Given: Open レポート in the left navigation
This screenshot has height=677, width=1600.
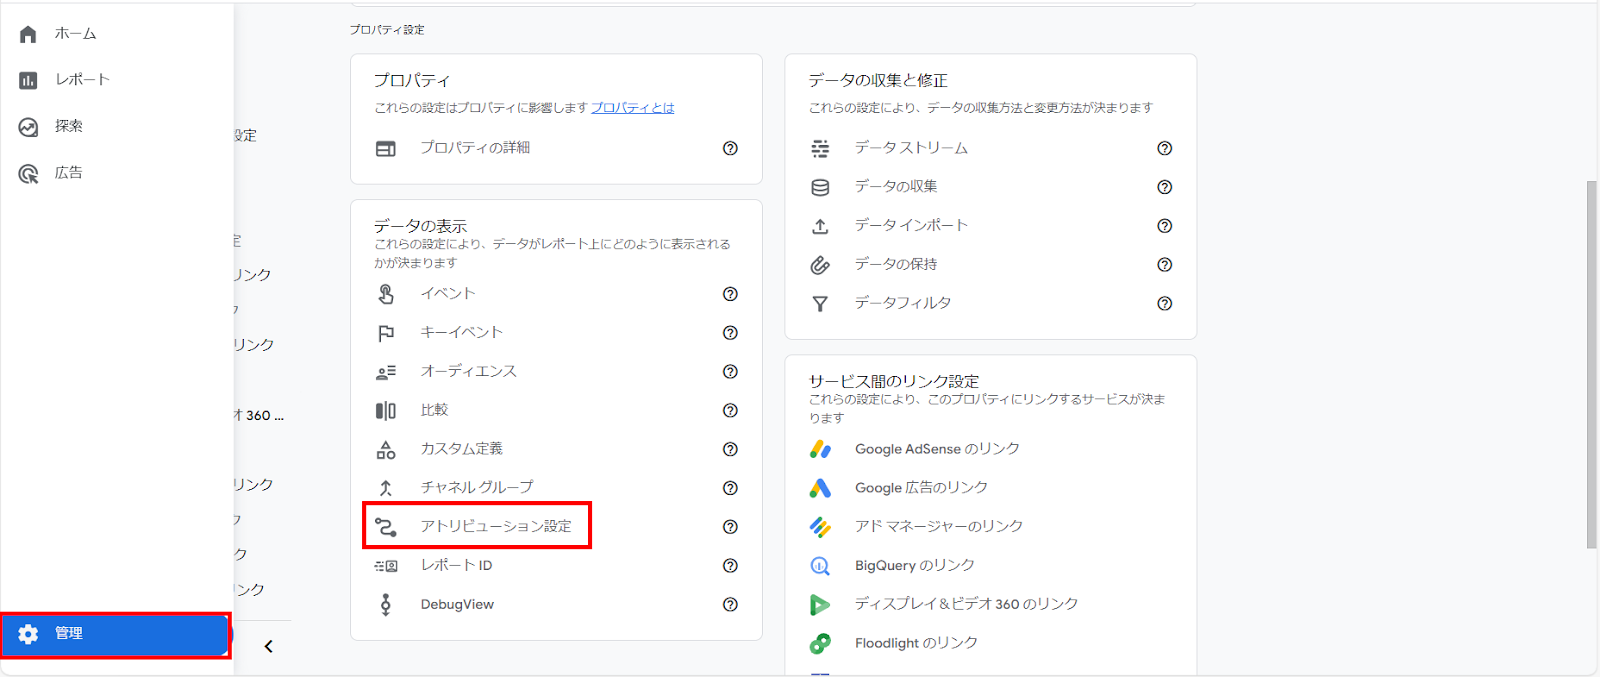Looking at the screenshot, I should pyautogui.click(x=82, y=80).
